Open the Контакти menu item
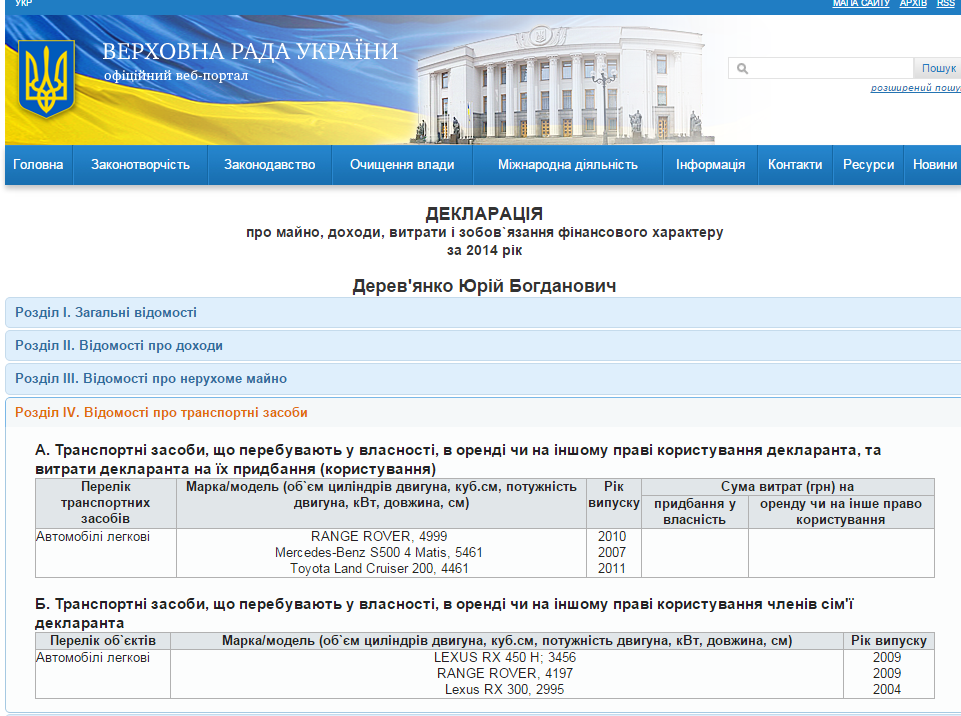The height and width of the screenshot is (716, 961). pos(795,165)
